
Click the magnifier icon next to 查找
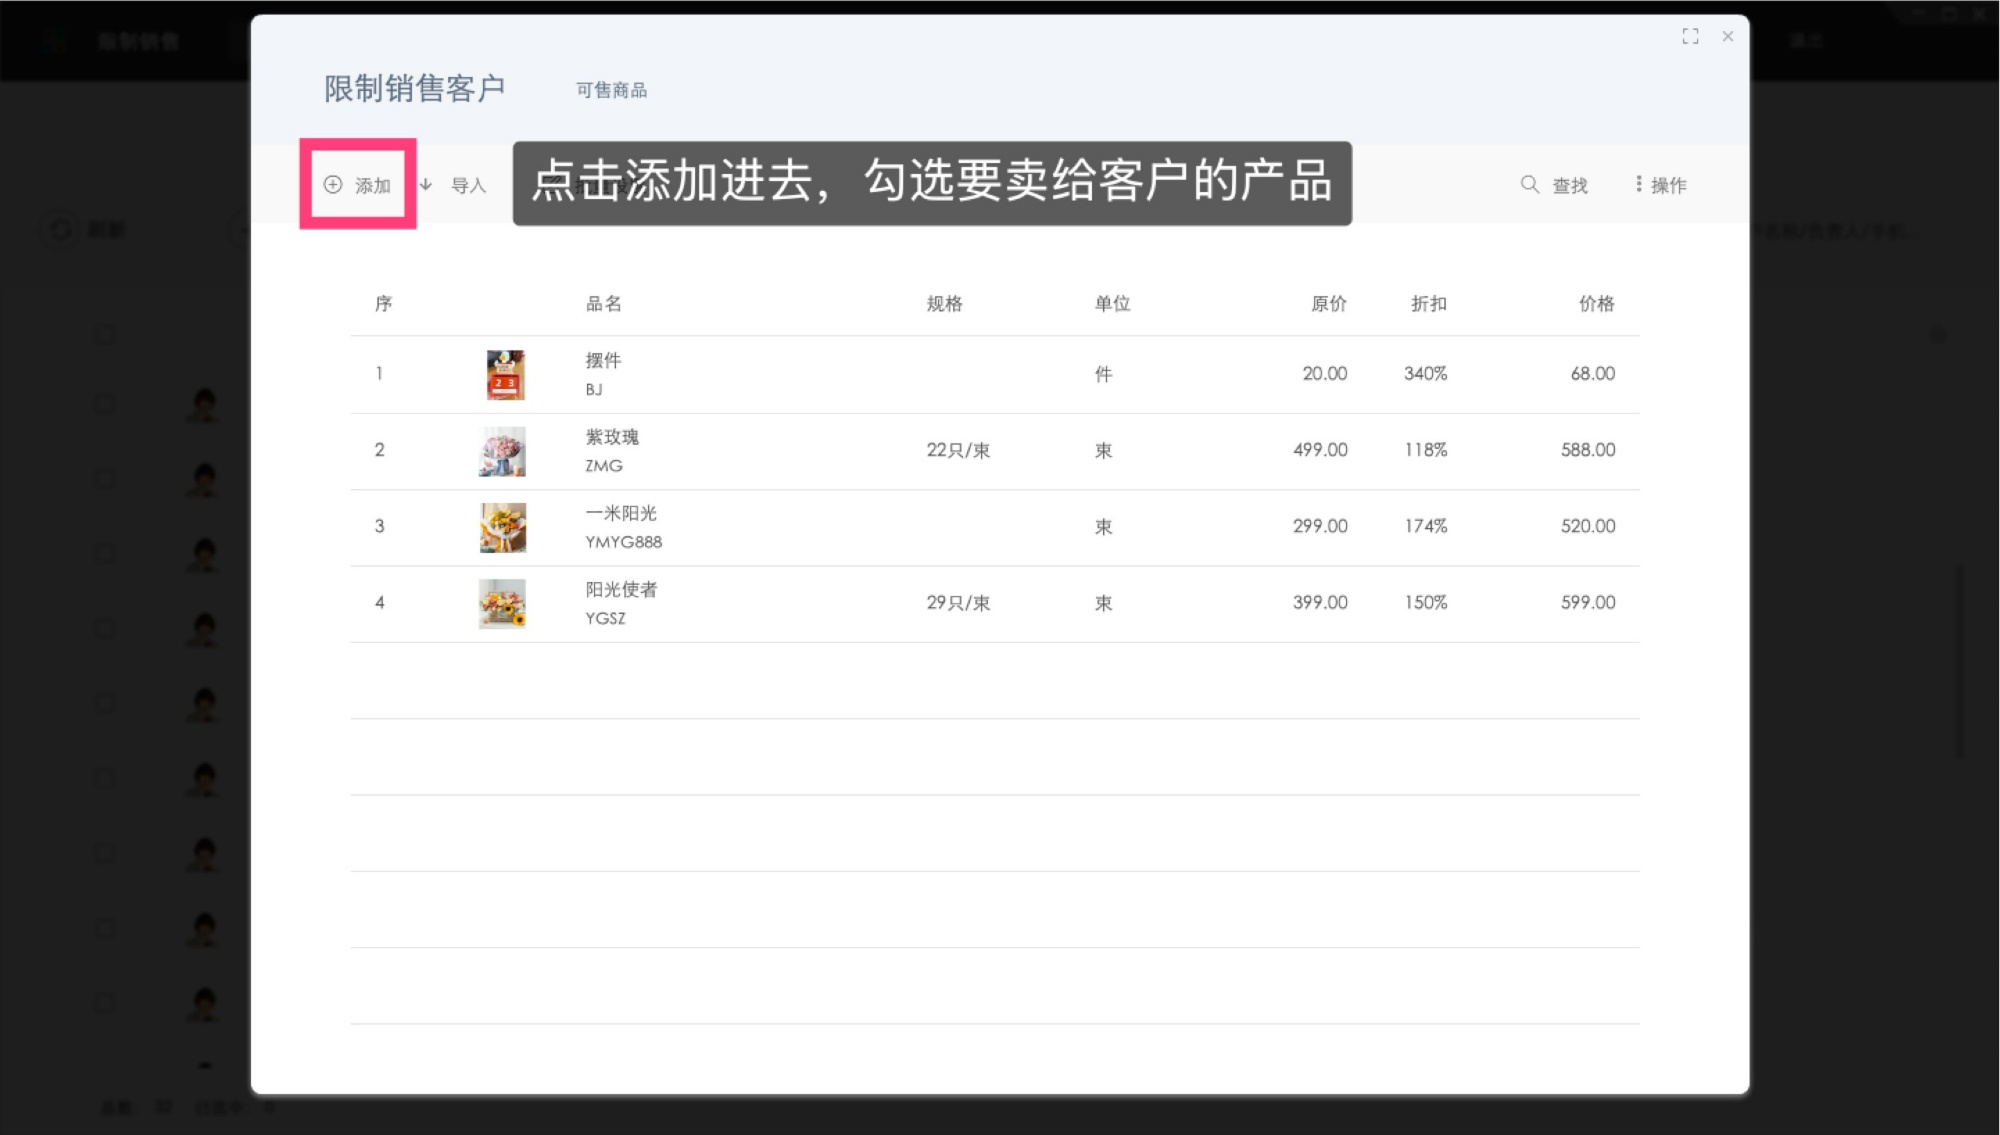point(1529,184)
